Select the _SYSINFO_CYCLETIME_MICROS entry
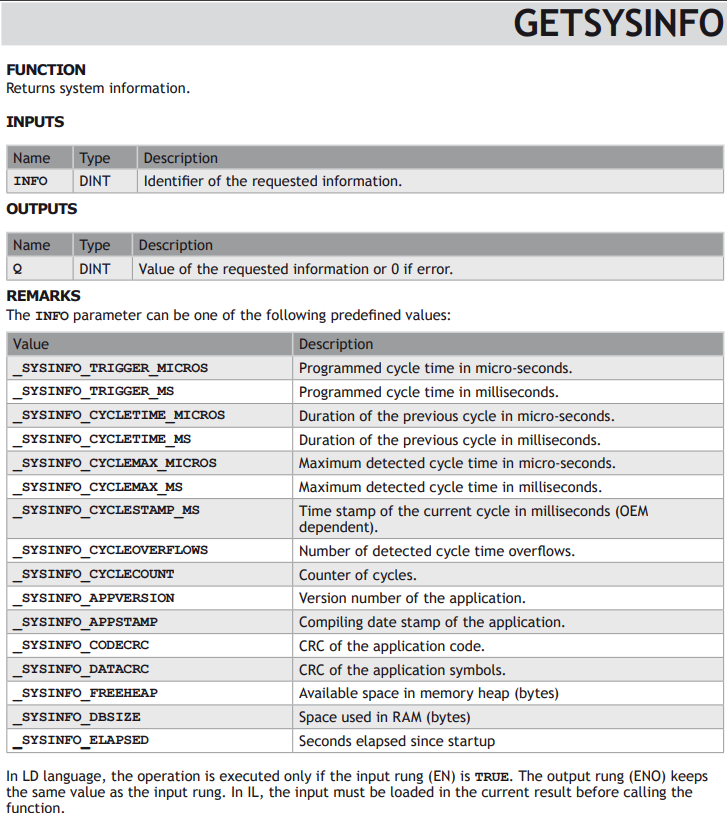Image resolution: width=727 pixels, height=813 pixels. click(x=119, y=415)
